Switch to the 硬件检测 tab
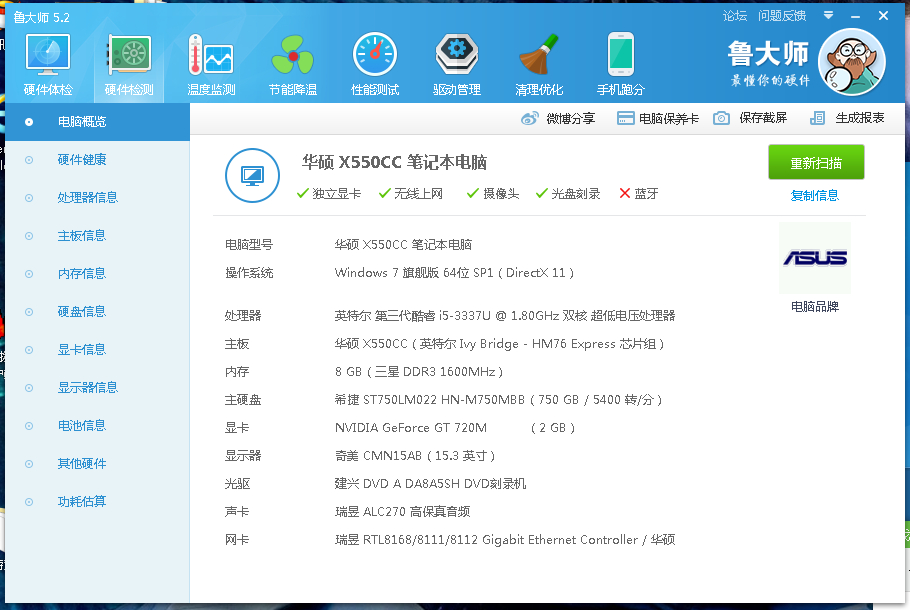910x610 pixels. point(128,60)
